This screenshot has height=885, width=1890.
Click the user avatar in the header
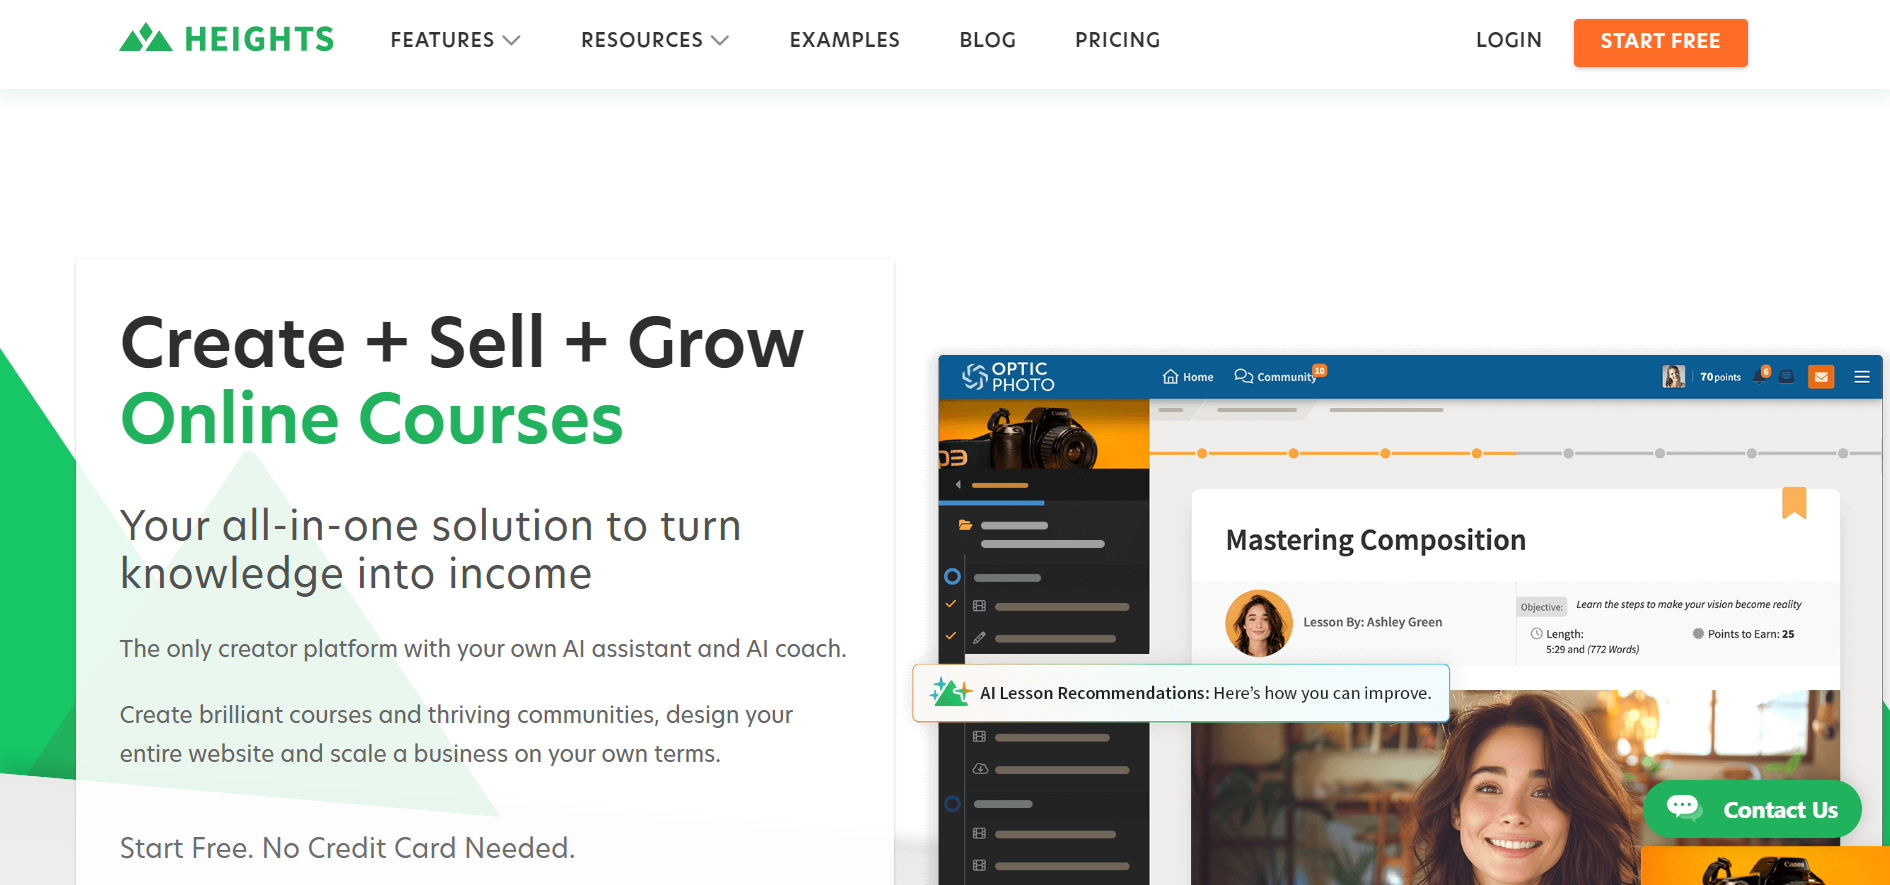click(1673, 377)
